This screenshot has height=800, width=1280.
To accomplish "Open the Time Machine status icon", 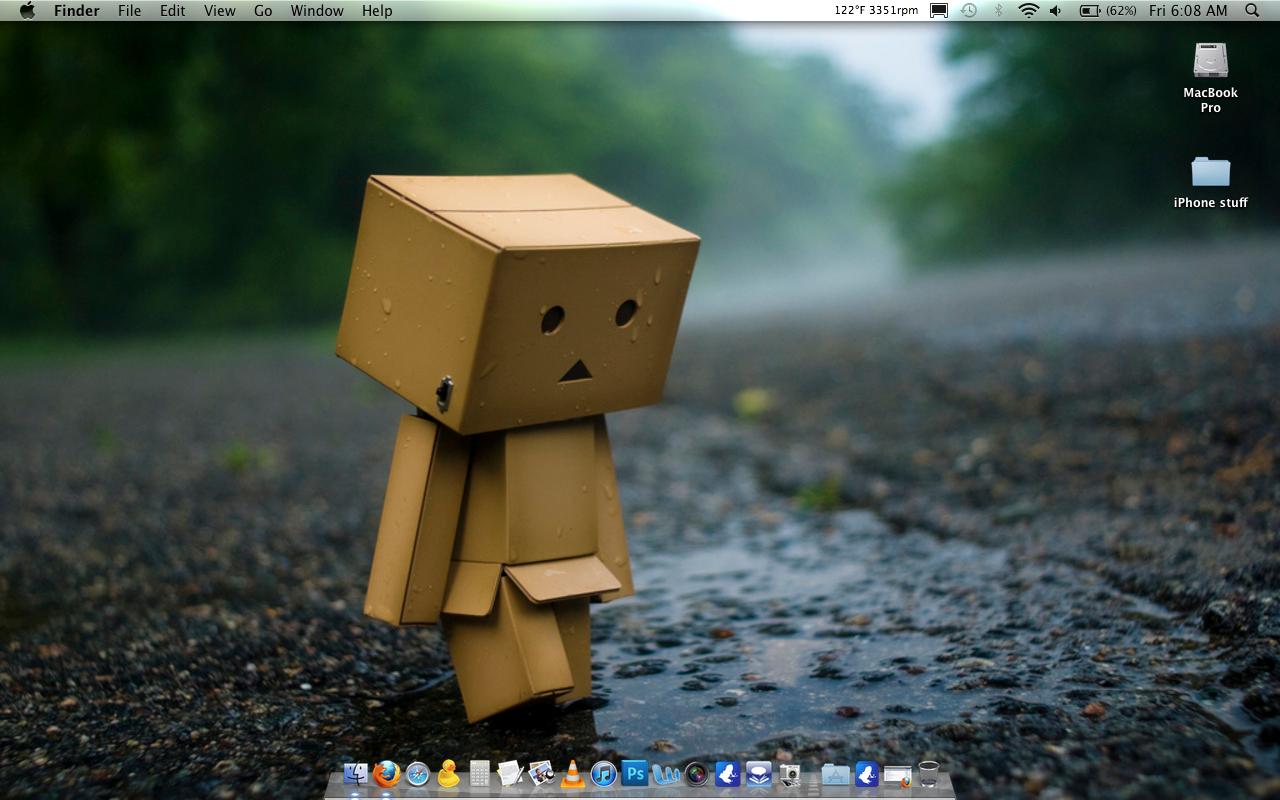I will point(969,11).
